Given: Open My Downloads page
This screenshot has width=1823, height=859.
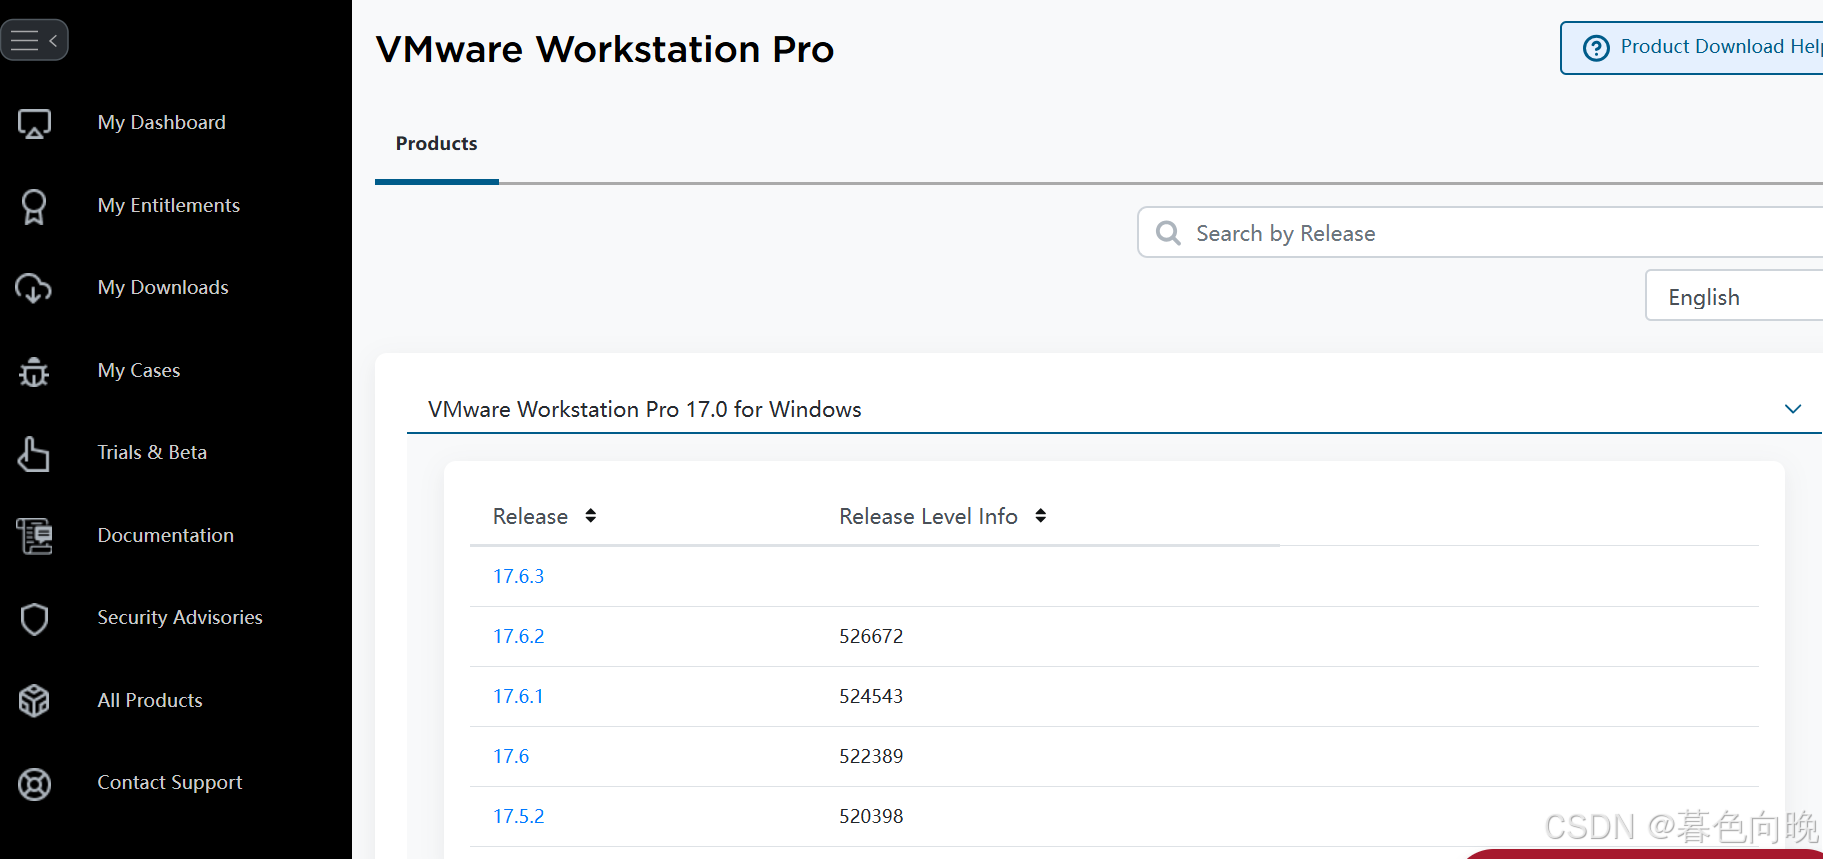Looking at the screenshot, I should [163, 287].
